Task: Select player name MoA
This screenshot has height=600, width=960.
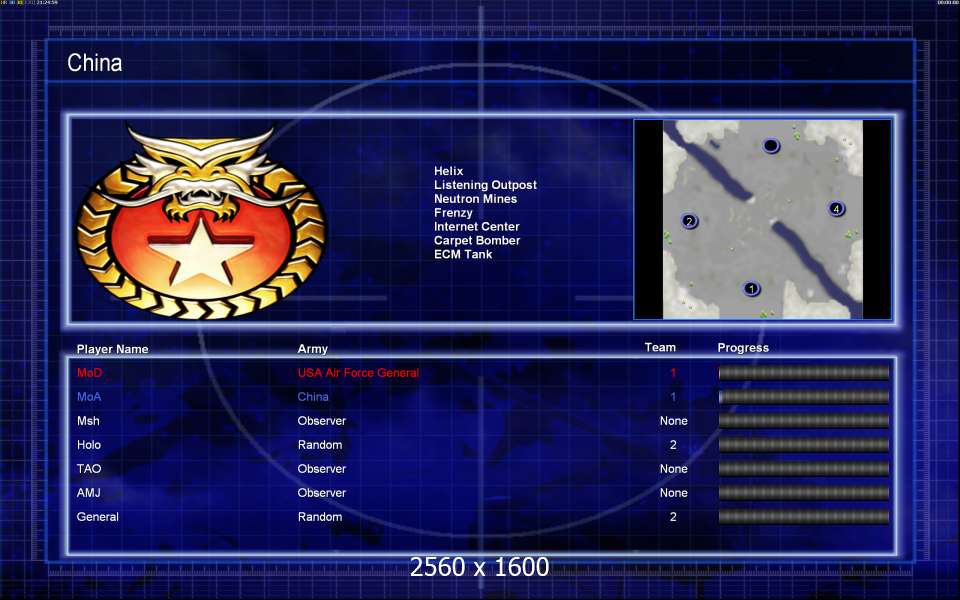Action: 89,397
